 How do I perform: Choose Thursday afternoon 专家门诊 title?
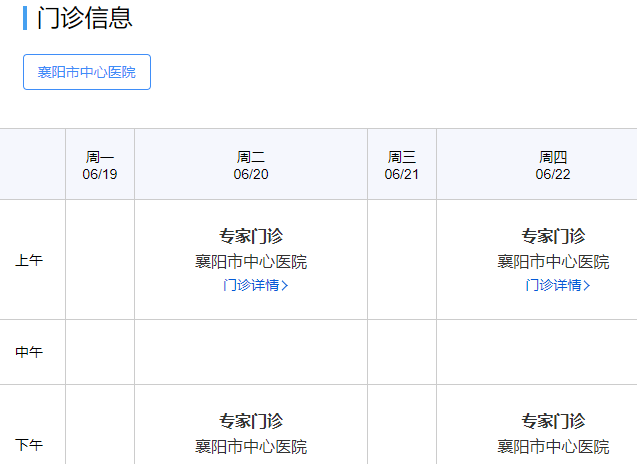tap(553, 421)
